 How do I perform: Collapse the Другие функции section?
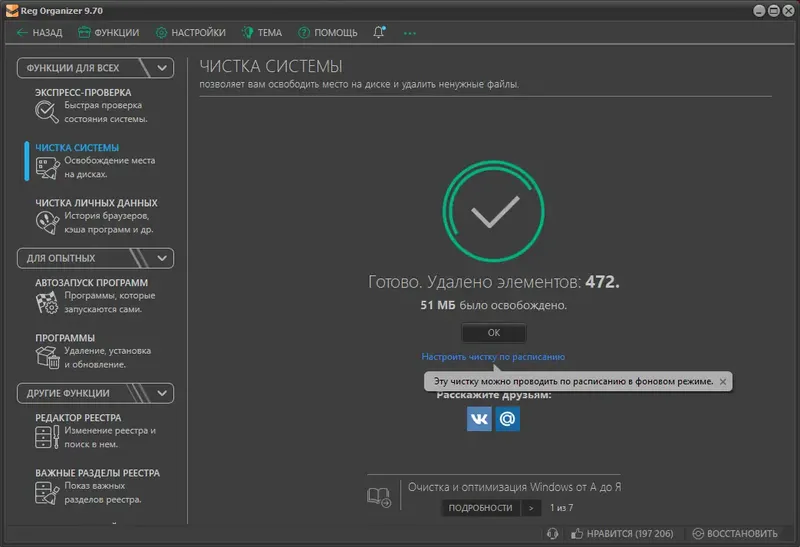pos(162,393)
